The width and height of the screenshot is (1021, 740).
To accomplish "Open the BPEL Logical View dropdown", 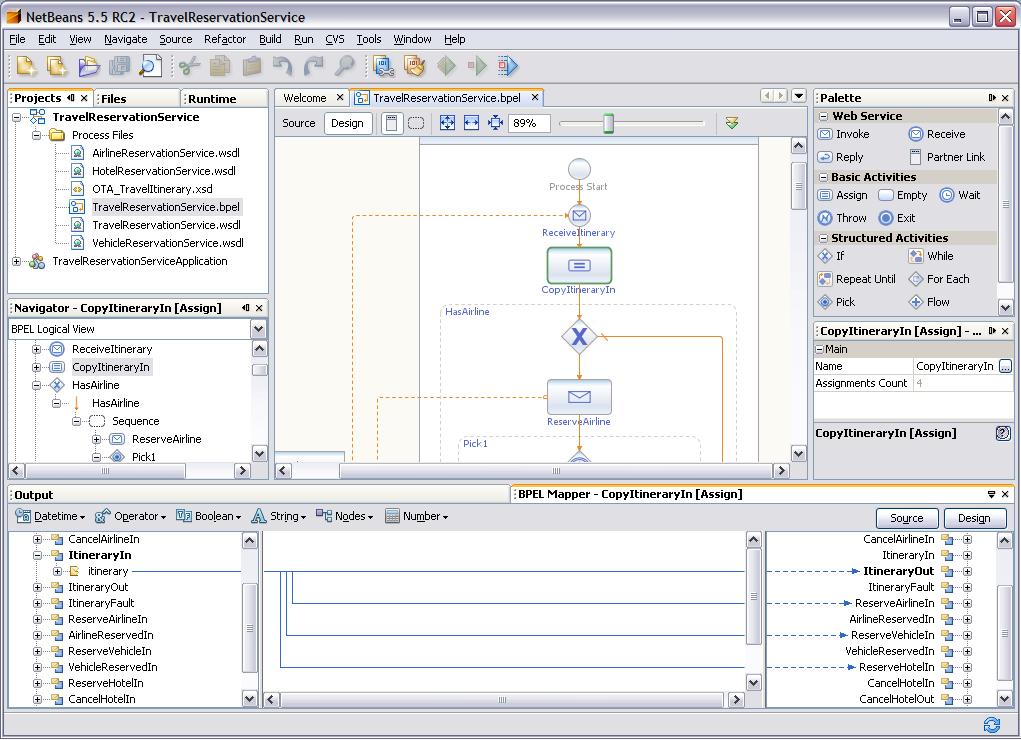I will (258, 329).
